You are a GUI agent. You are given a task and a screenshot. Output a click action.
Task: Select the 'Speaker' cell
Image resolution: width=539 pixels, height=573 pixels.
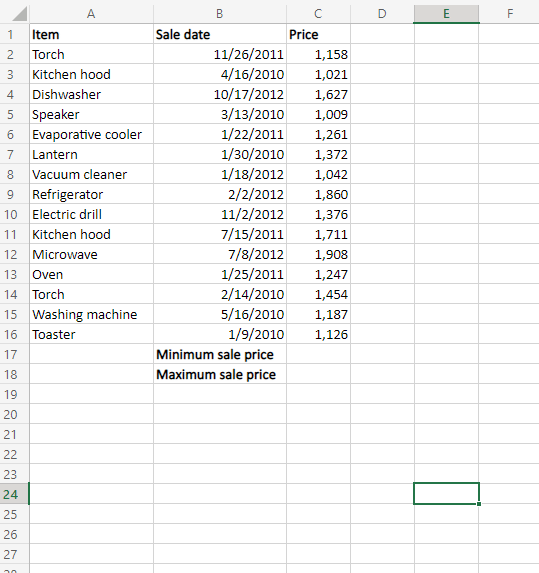click(91, 114)
